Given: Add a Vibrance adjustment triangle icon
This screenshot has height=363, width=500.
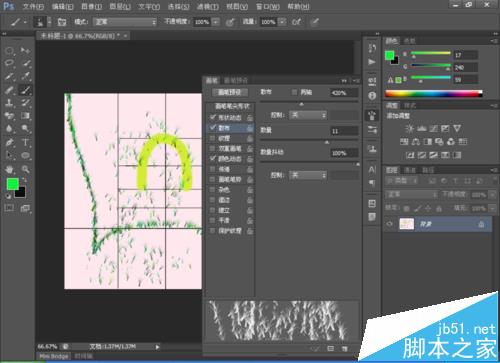Looking at the screenshot, I should click(457, 128).
